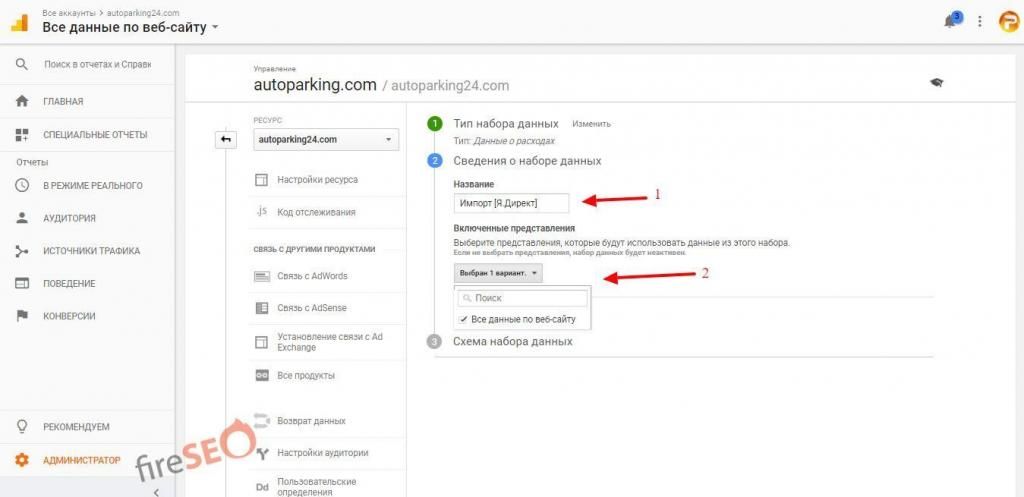Collapse the left sidebar with chevron
1024x497 pixels.
pos(156,492)
